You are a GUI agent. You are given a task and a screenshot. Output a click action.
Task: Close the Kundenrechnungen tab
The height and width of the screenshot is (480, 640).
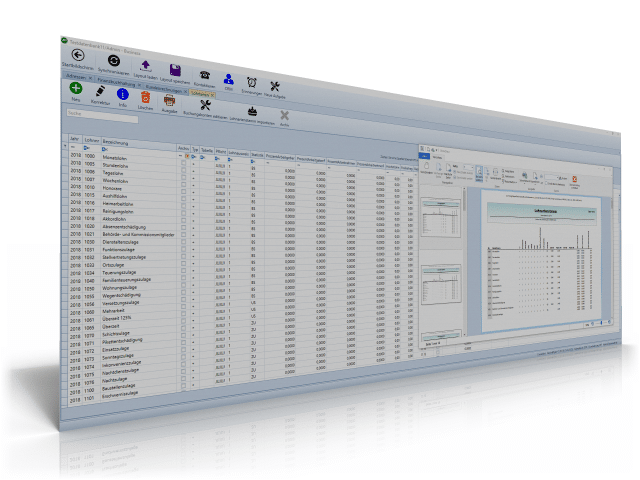(x=185, y=92)
